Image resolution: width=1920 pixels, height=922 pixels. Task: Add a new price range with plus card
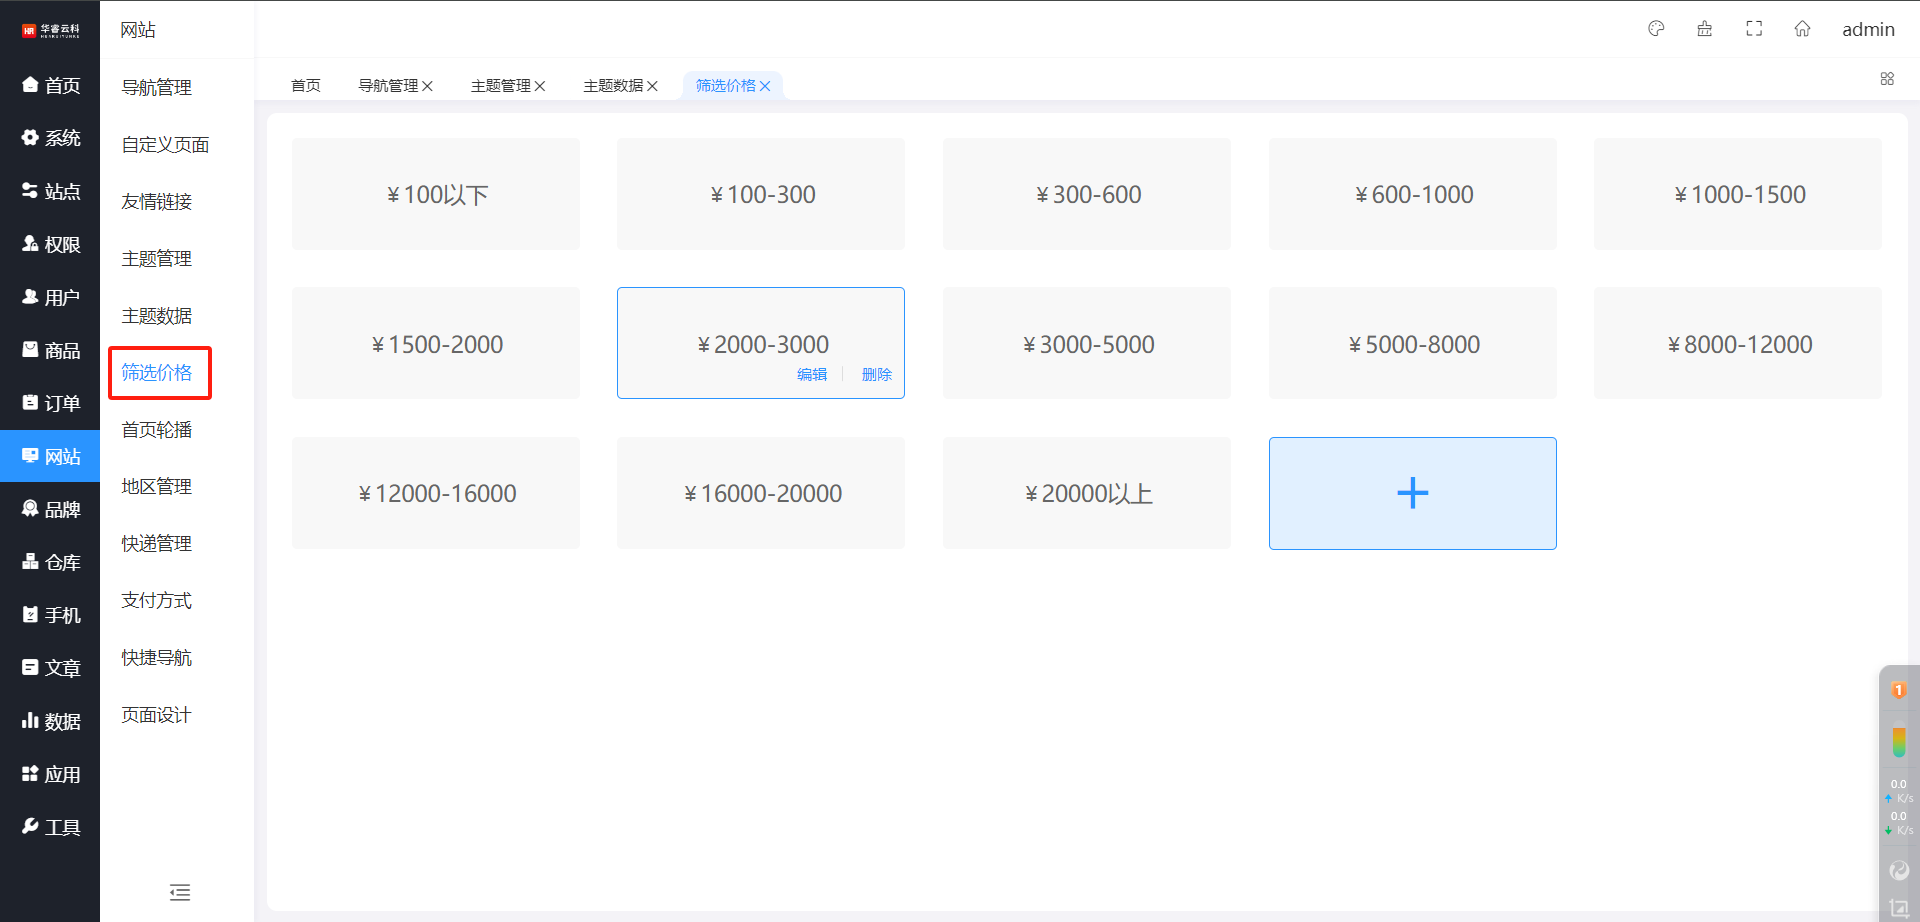point(1412,493)
